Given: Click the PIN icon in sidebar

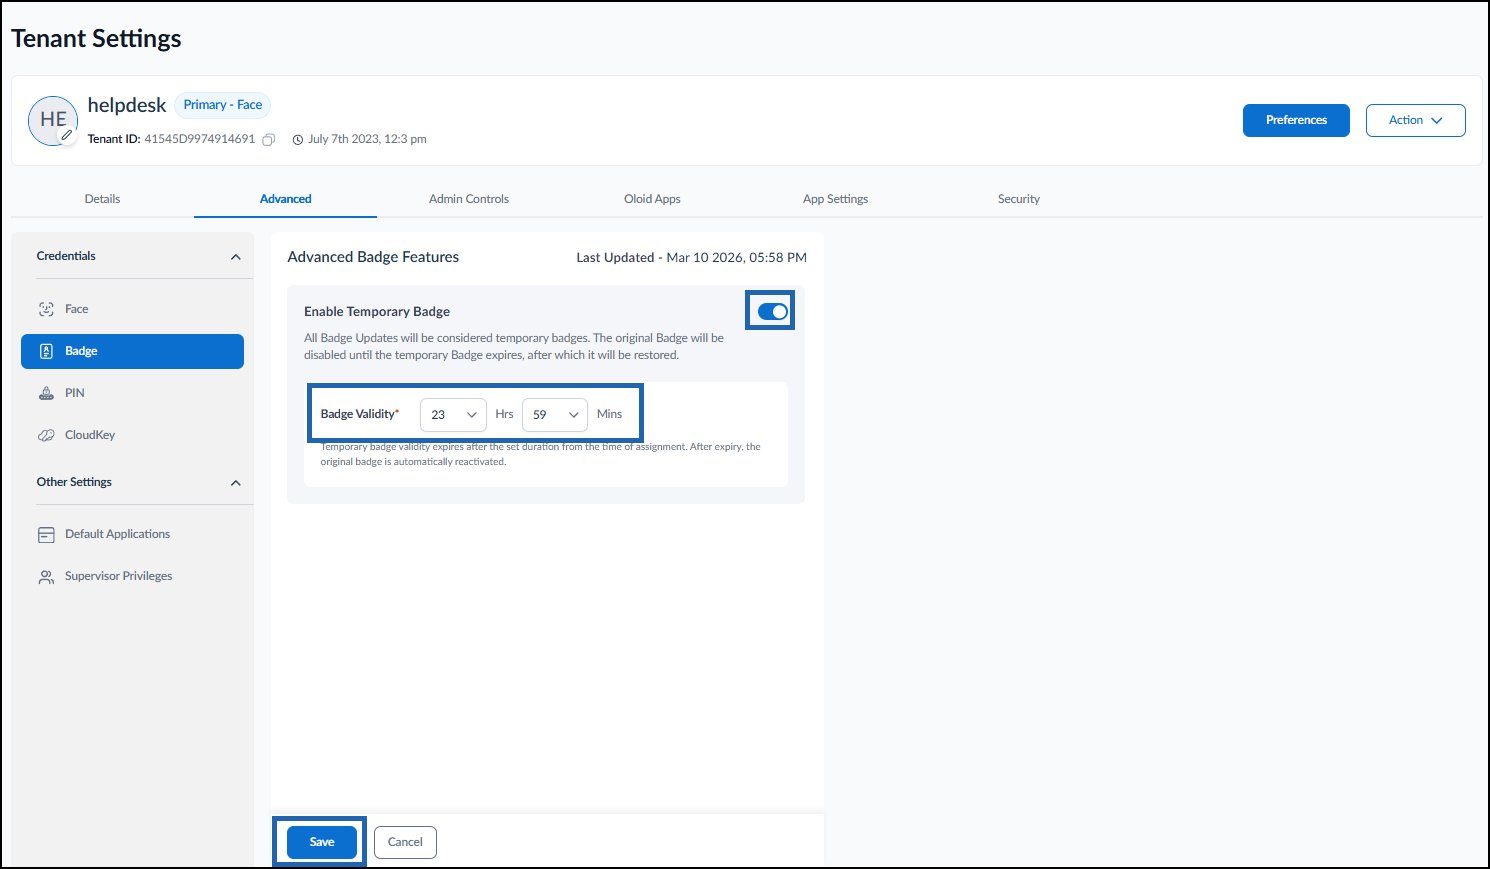Looking at the screenshot, I should click(46, 393).
